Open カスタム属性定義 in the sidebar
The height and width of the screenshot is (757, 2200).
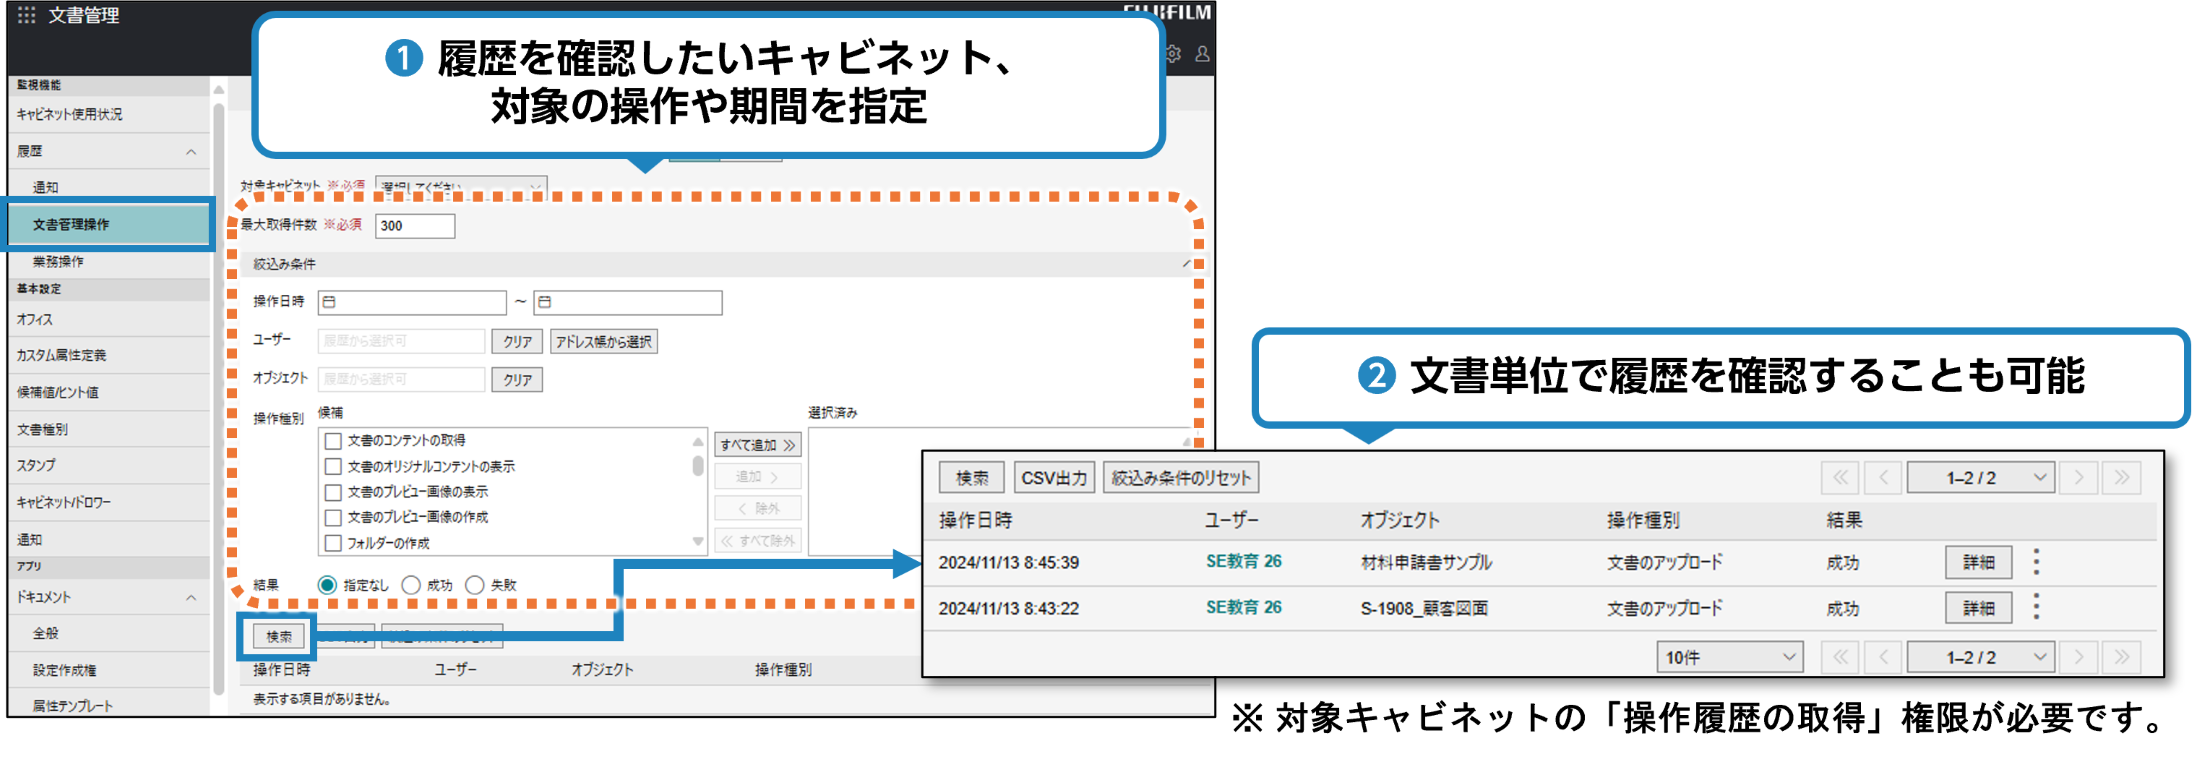click(108, 355)
